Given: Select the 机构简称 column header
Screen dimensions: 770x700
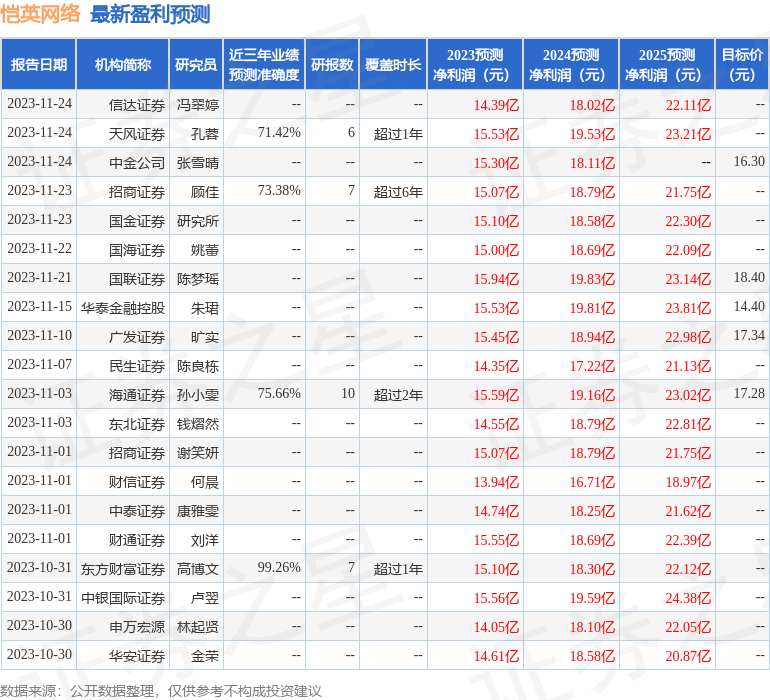Looking at the screenshot, I should click(123, 65).
